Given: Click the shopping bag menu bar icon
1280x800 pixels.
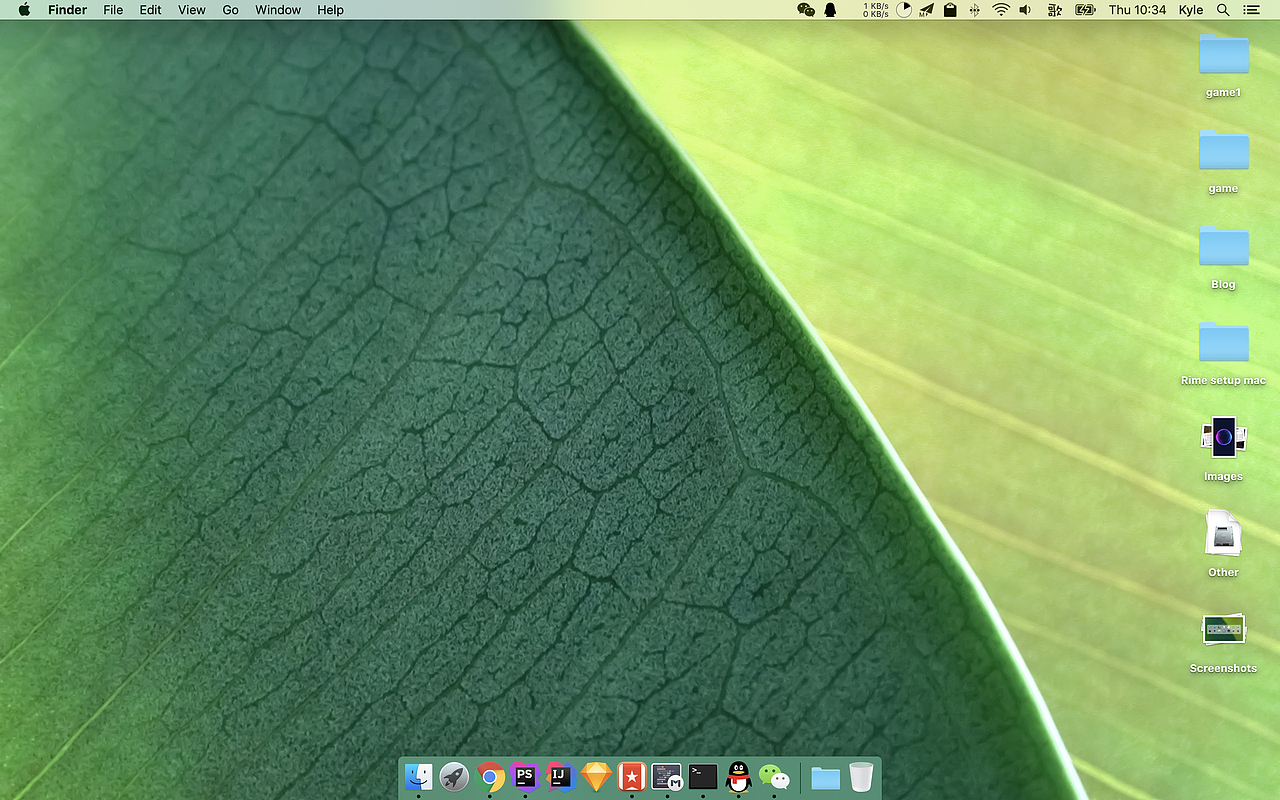Looking at the screenshot, I should pos(950,10).
